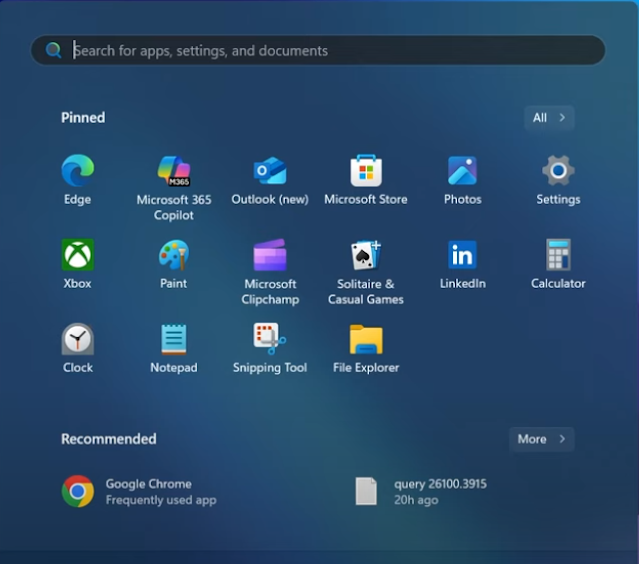Viewport: 639px width, 564px height.
Task: Launch the LinkedIn app
Action: 462,255
